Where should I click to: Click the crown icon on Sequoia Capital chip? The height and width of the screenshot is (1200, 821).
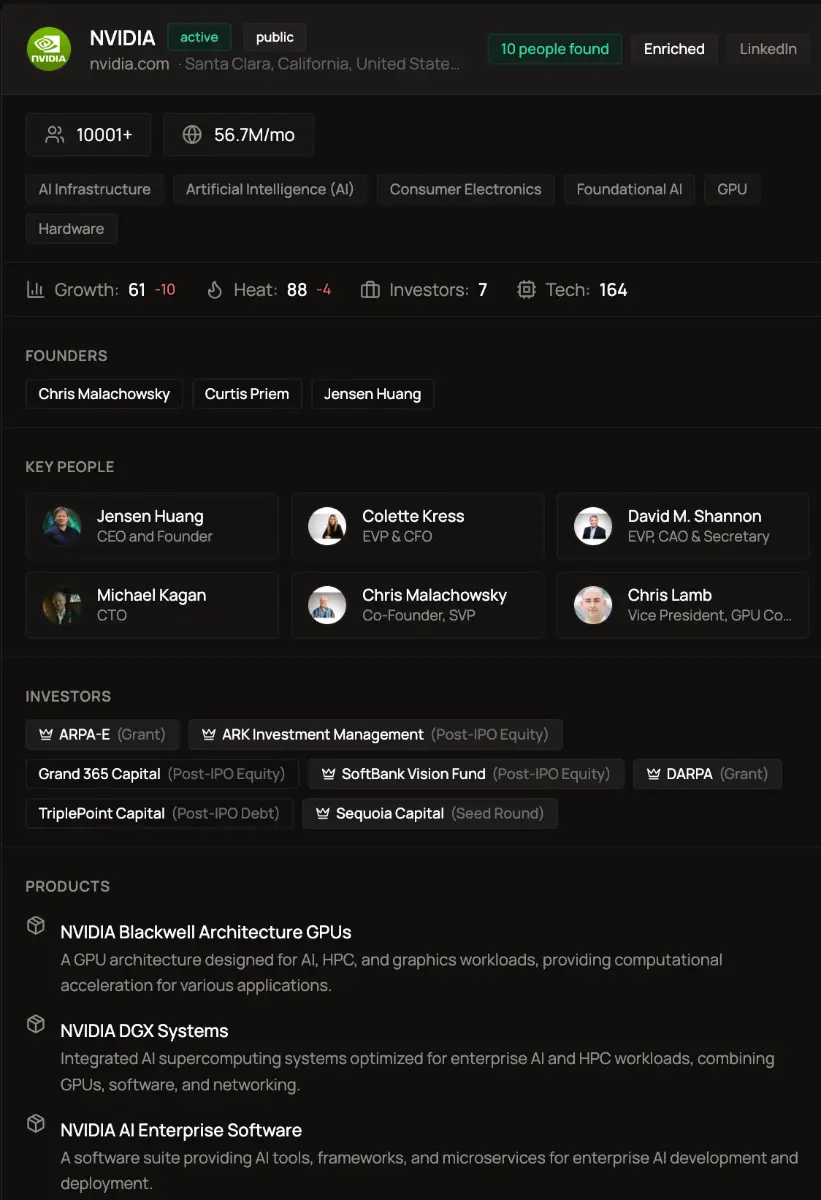322,813
